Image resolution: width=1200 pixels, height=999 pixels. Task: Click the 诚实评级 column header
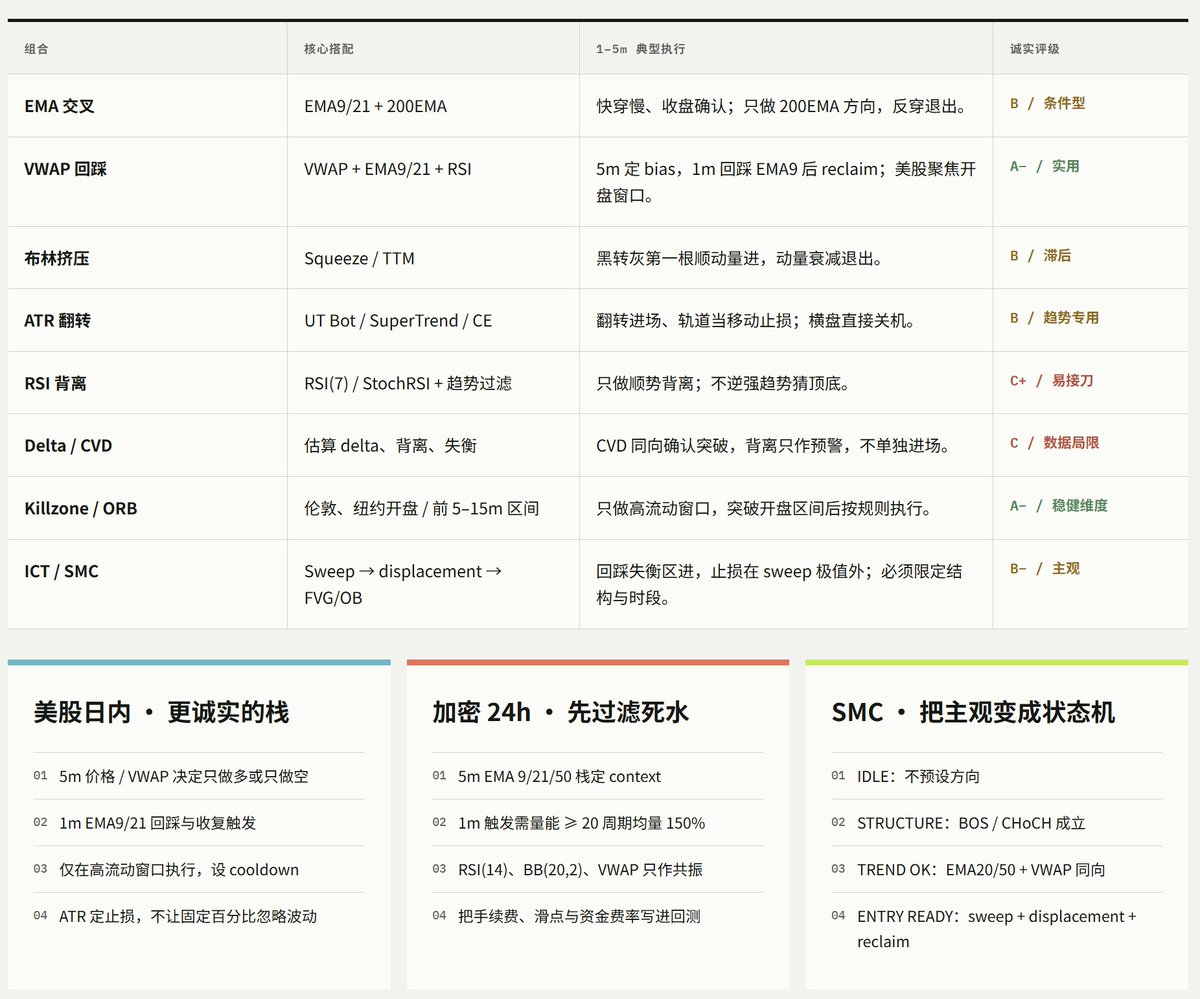(x=1034, y=49)
